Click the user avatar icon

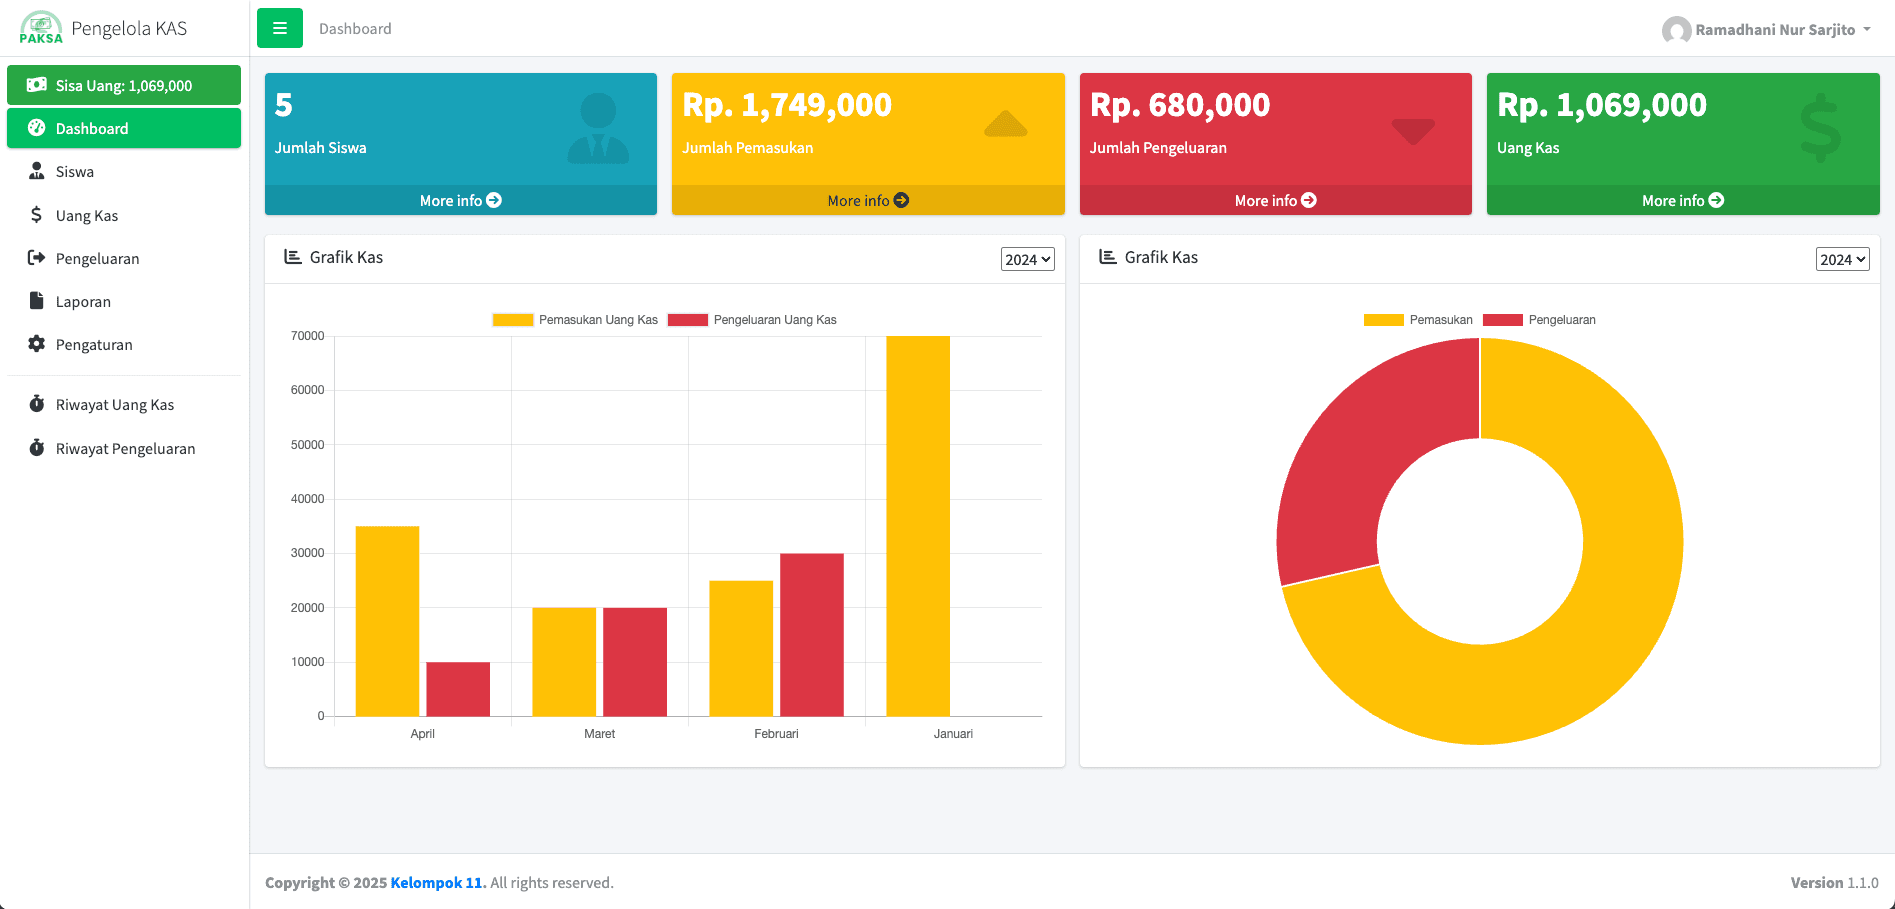[1676, 30]
